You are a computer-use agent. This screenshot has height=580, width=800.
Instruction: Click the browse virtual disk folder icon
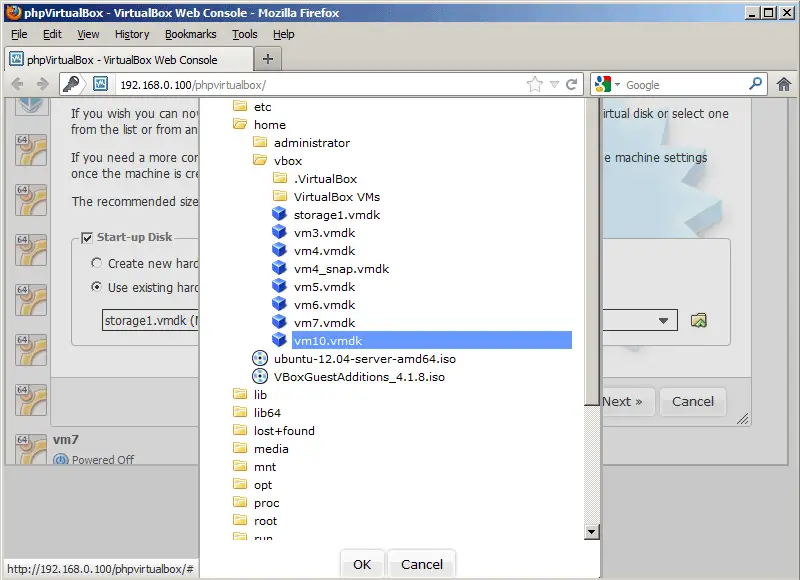pos(698,320)
